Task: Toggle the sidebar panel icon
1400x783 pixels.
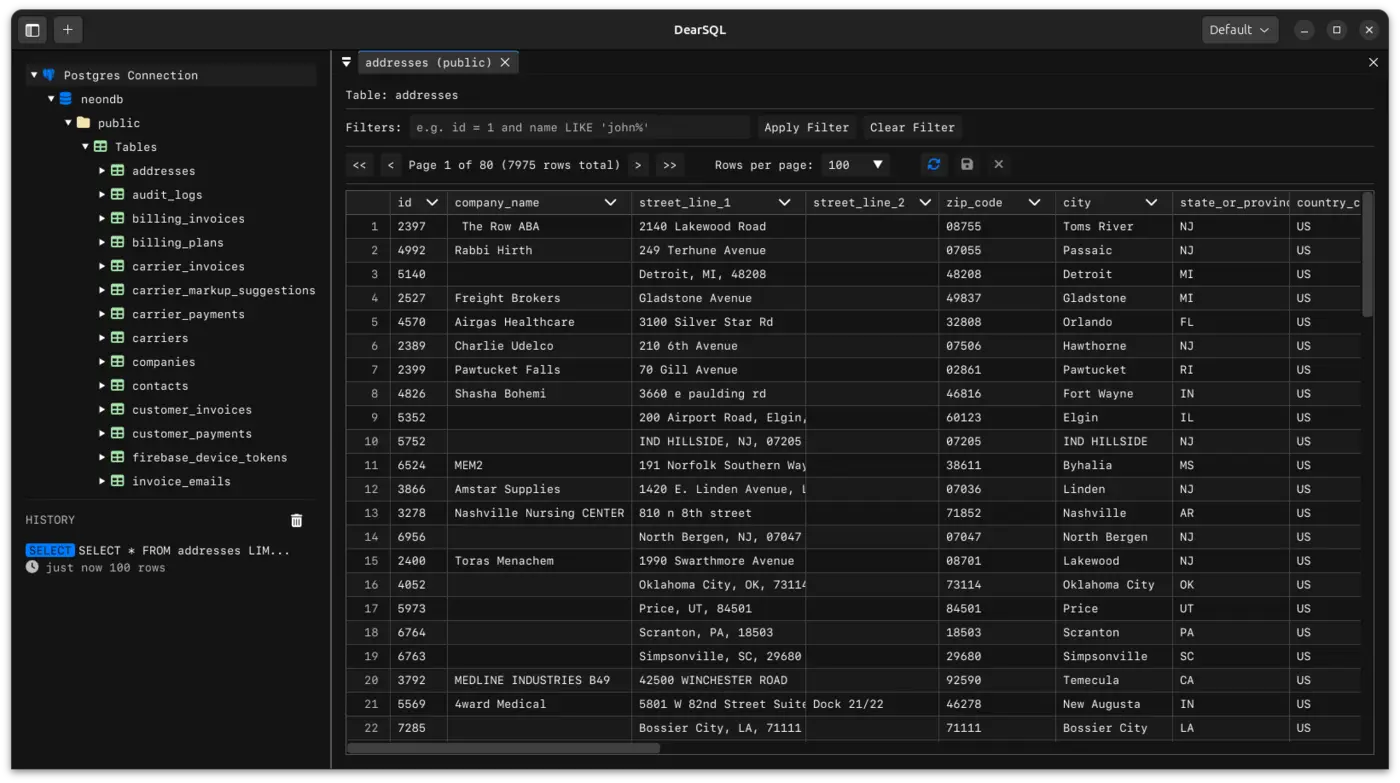Action: (31, 29)
